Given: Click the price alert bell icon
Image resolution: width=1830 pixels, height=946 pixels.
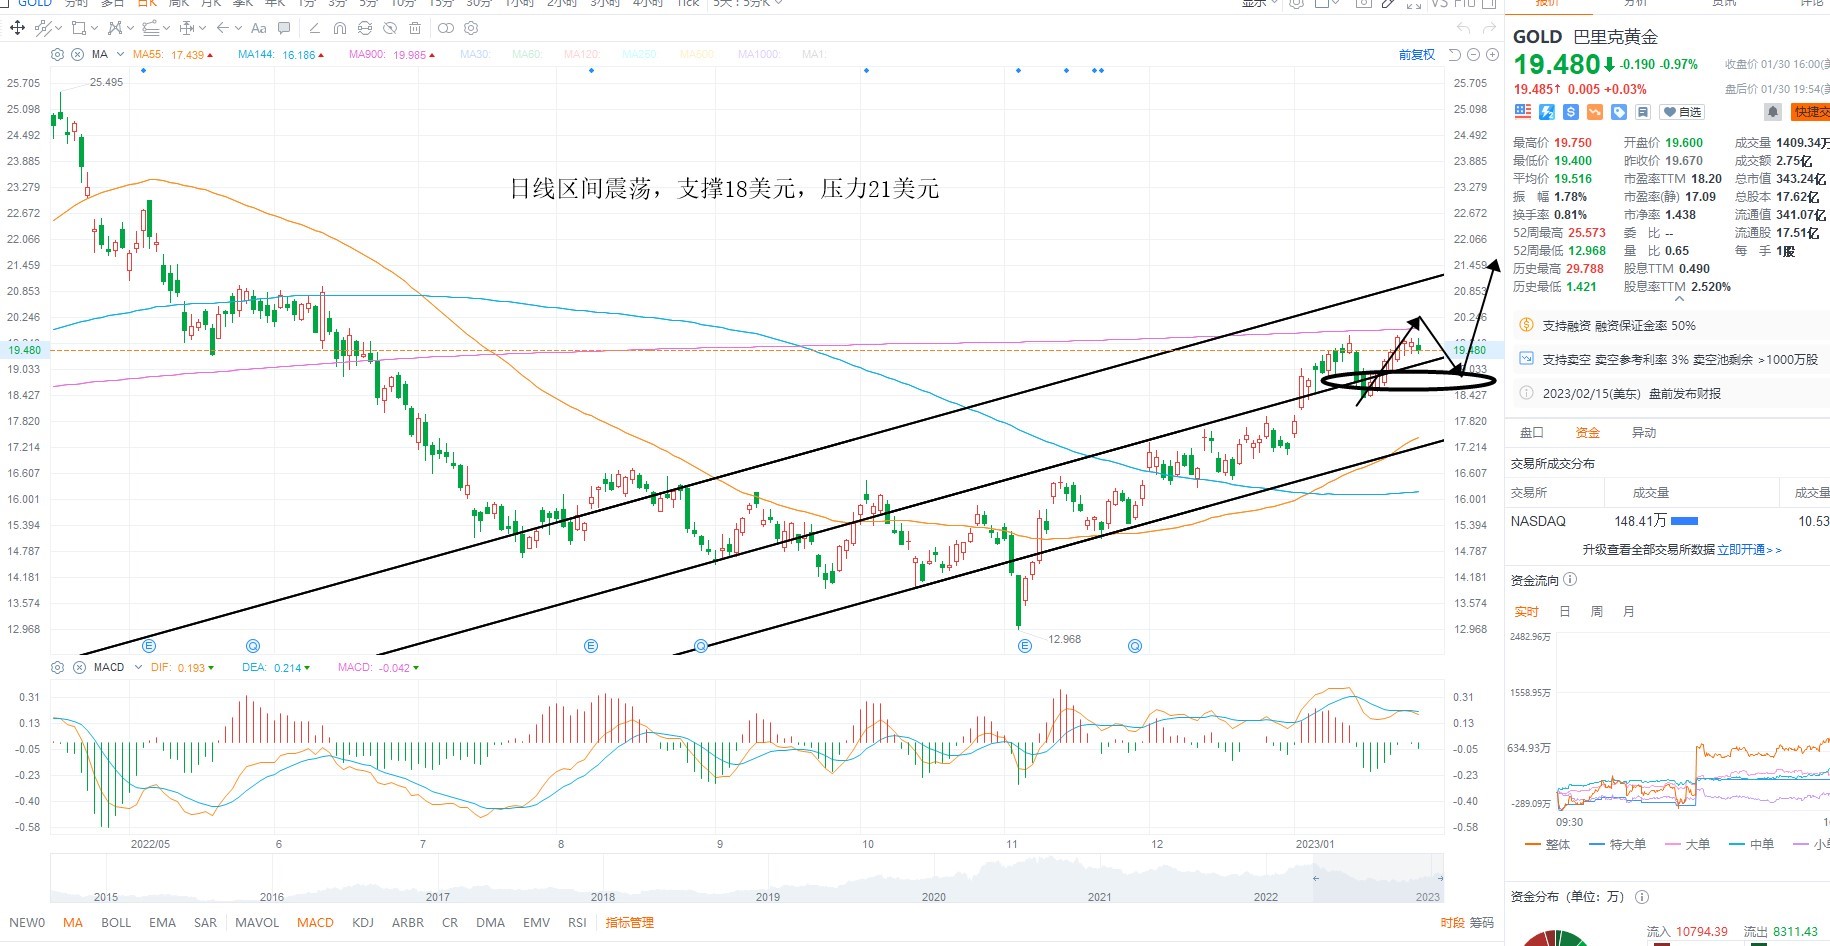Looking at the screenshot, I should coord(1772,112).
